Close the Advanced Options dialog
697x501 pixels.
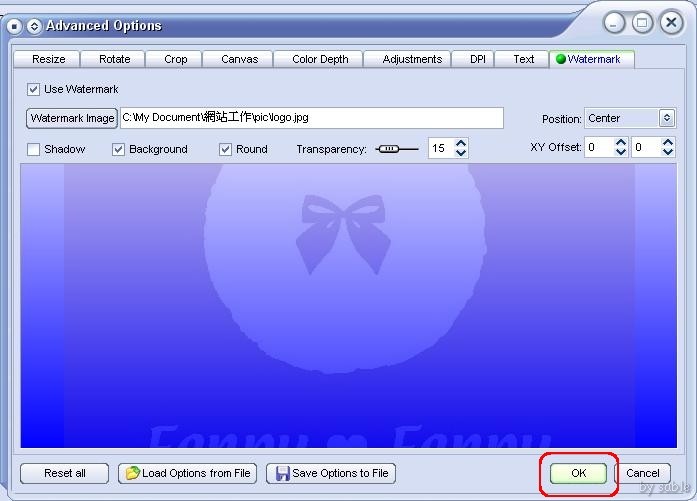(x=670, y=22)
